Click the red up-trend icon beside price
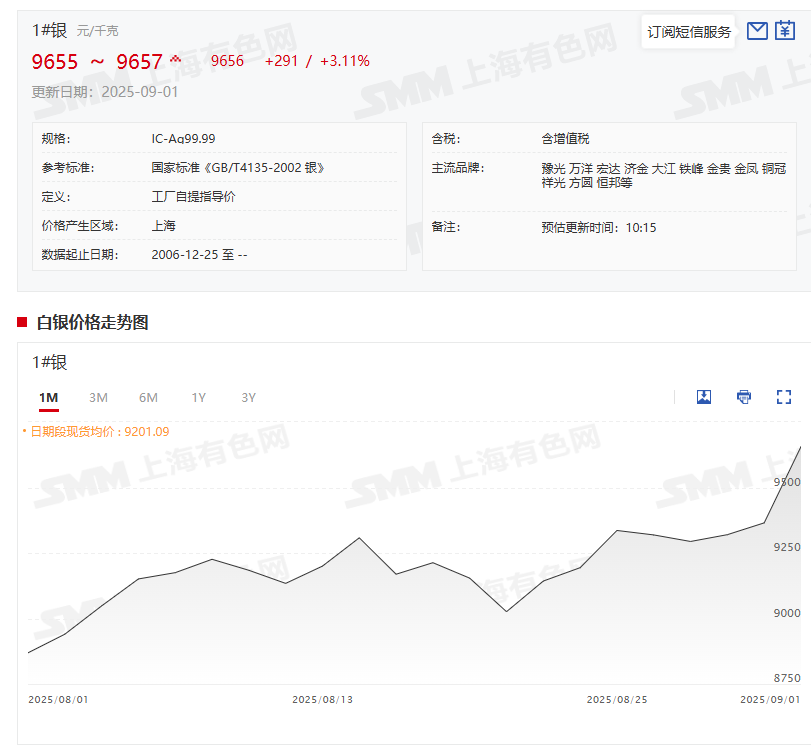 coord(176,59)
